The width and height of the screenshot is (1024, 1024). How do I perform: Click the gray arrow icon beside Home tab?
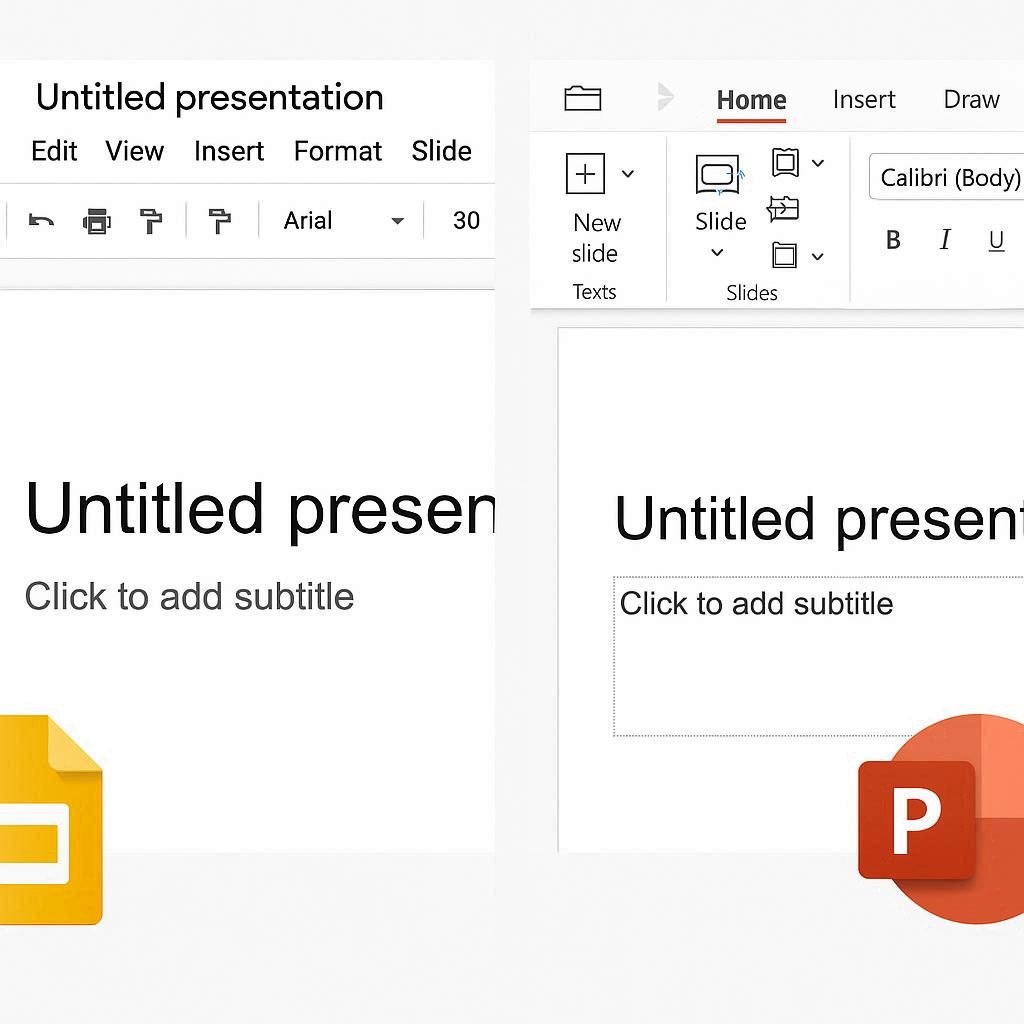(665, 97)
